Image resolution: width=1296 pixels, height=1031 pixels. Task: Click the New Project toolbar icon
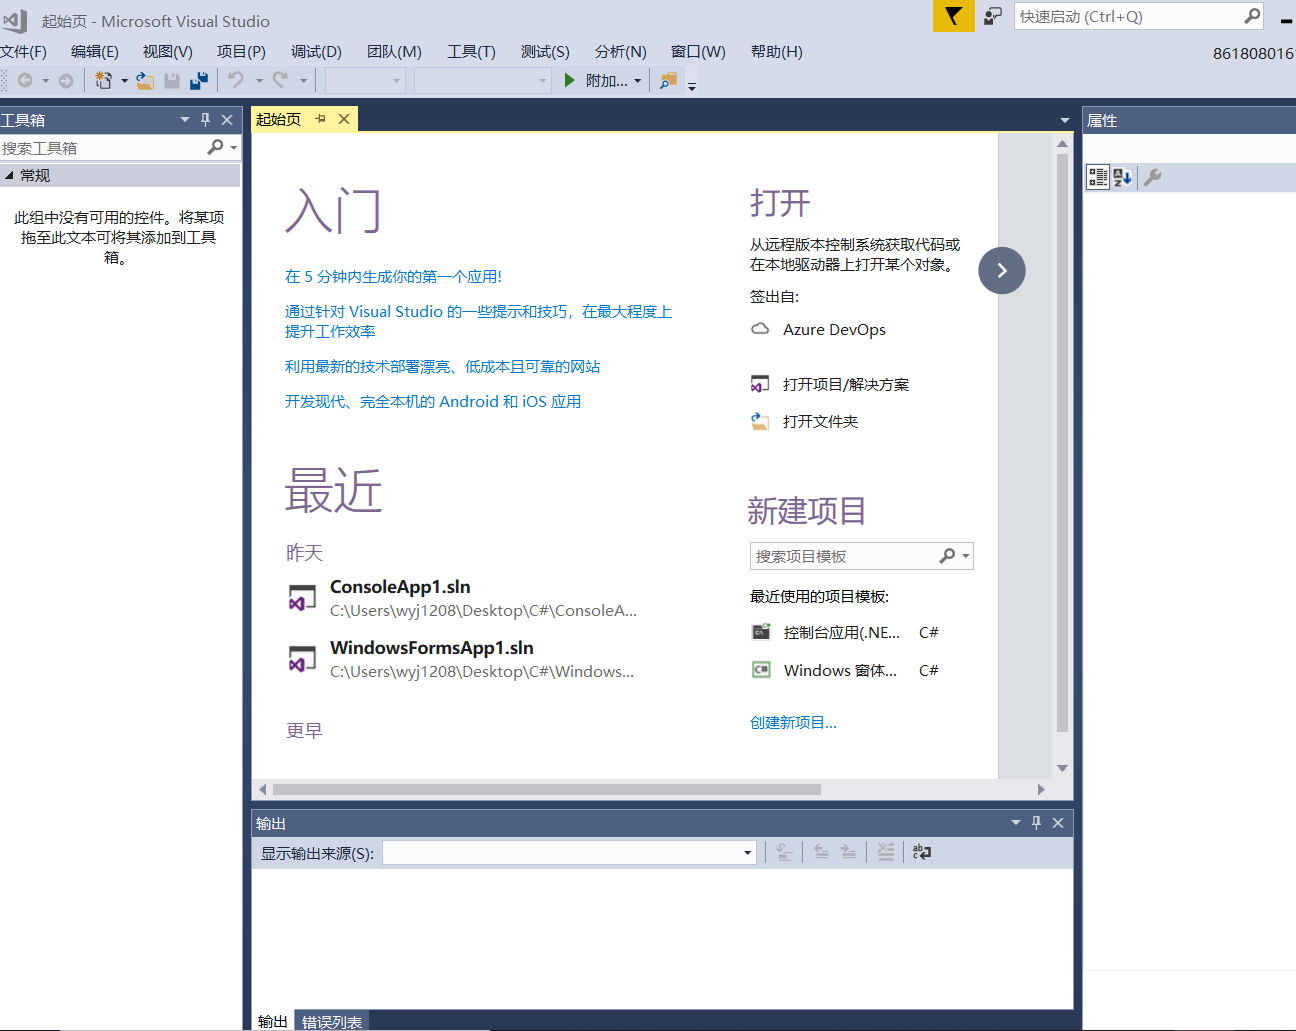click(x=103, y=80)
